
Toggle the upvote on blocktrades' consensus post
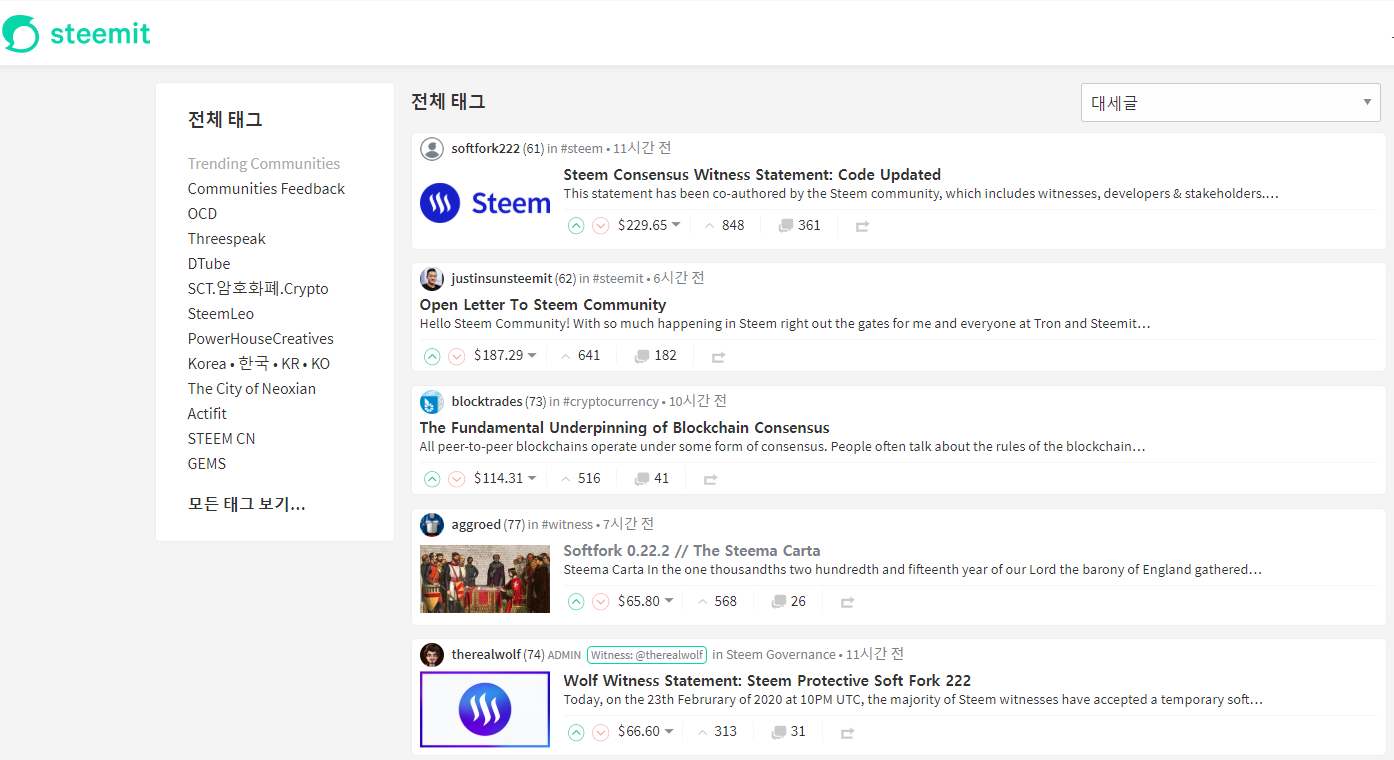(432, 478)
